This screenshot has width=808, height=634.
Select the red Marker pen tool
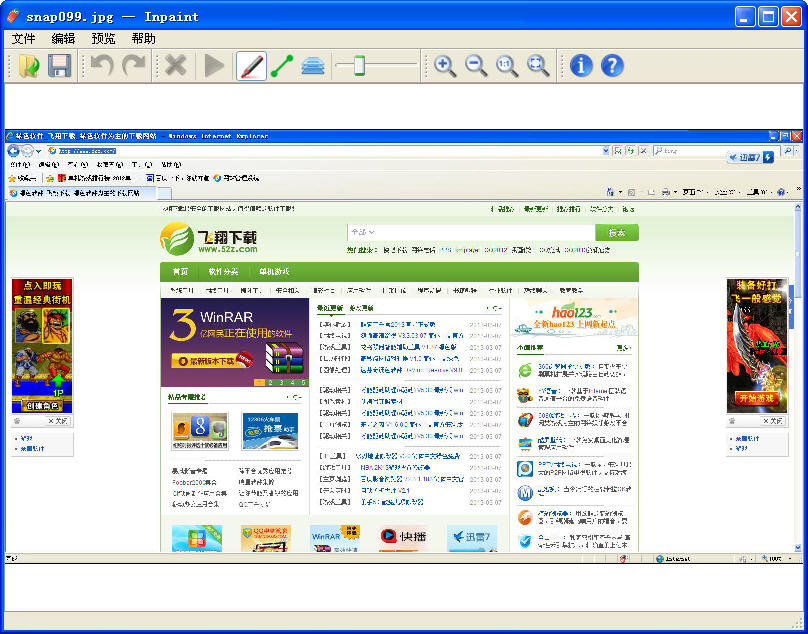[251, 66]
